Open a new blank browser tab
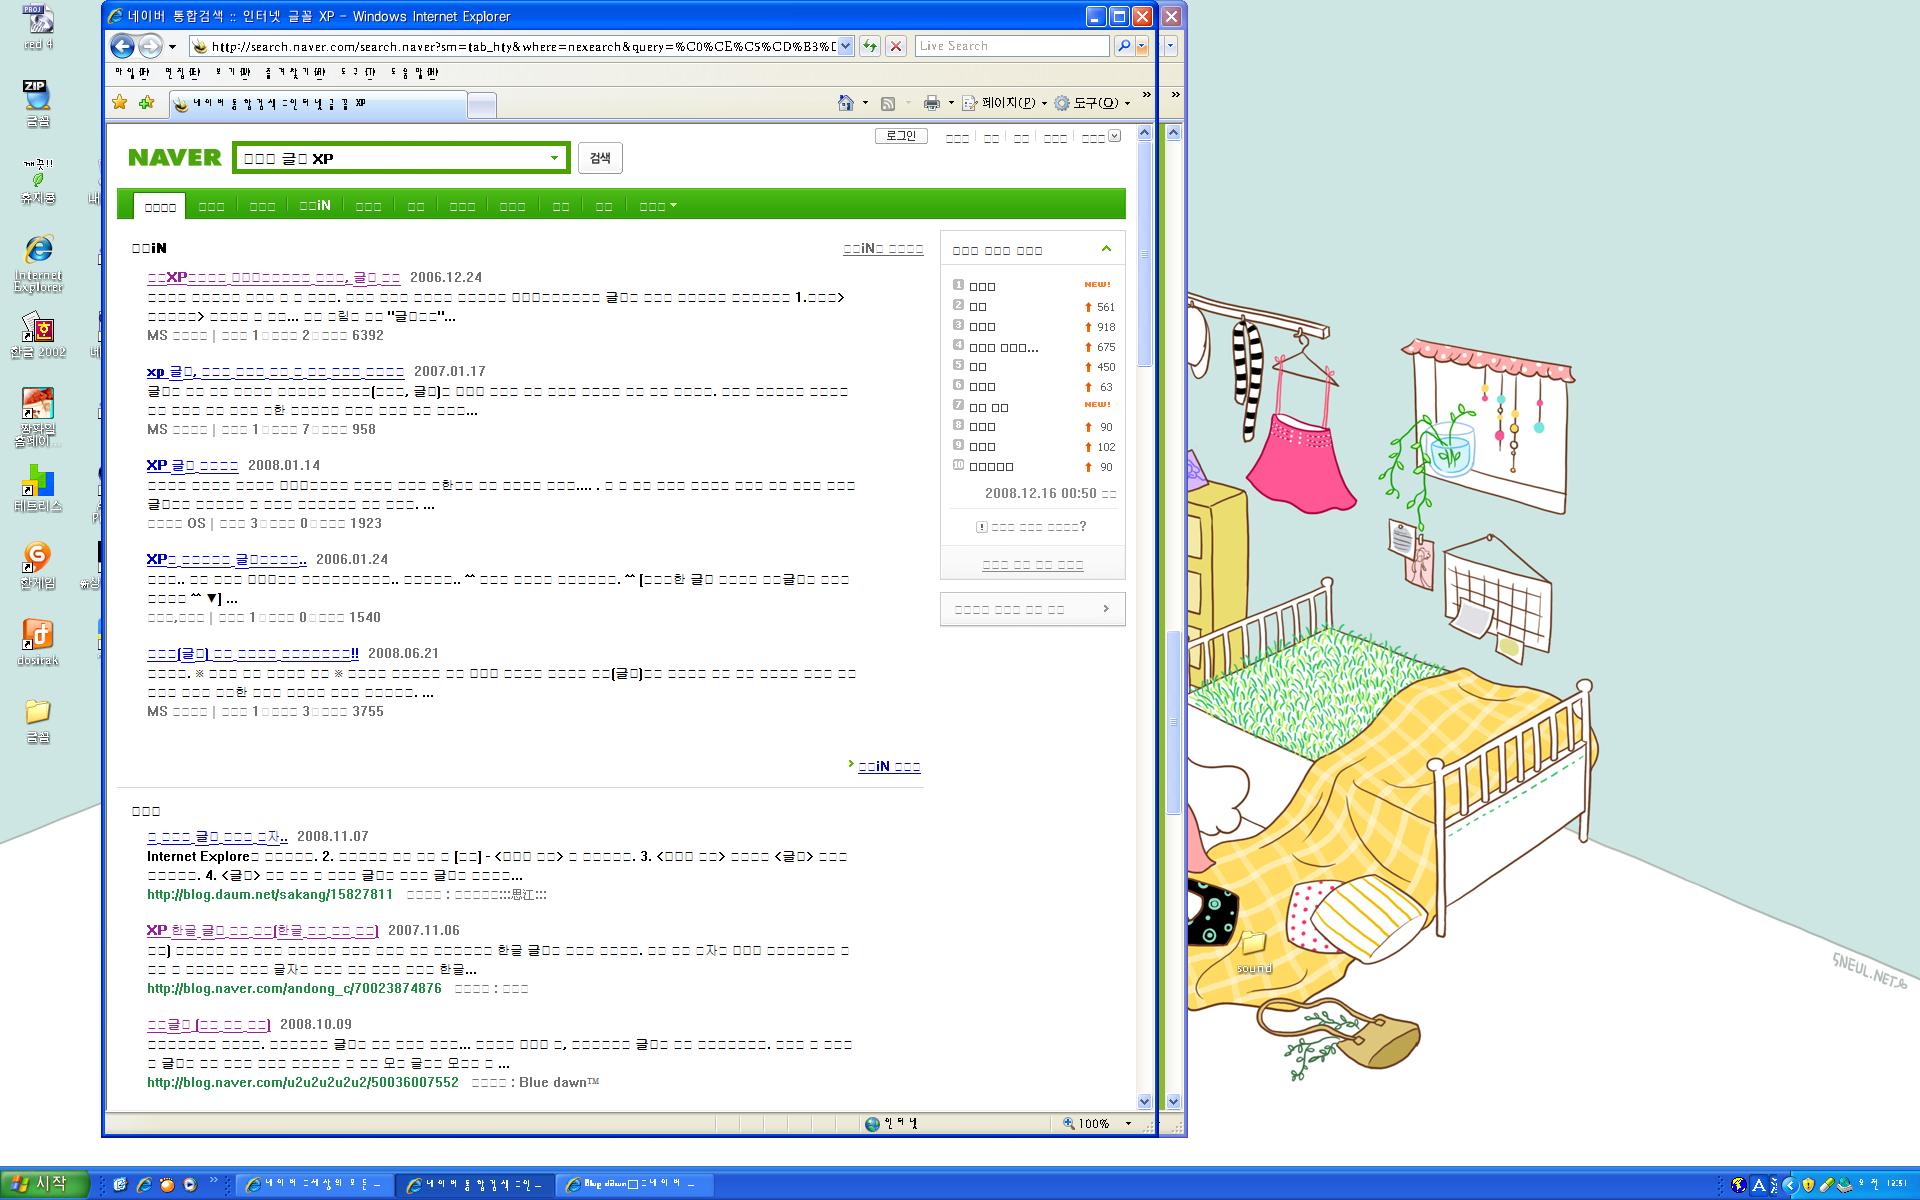This screenshot has width=1920, height=1200. (x=482, y=105)
